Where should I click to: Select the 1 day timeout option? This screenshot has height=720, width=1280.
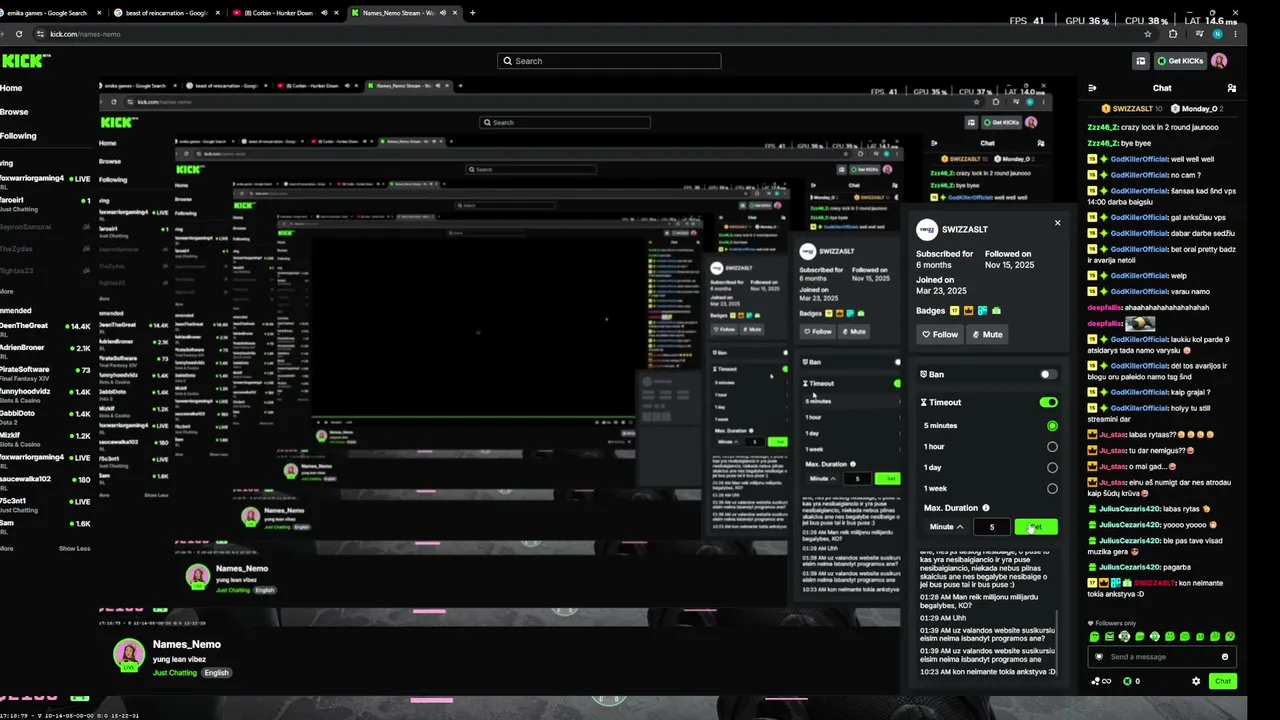(x=1052, y=468)
